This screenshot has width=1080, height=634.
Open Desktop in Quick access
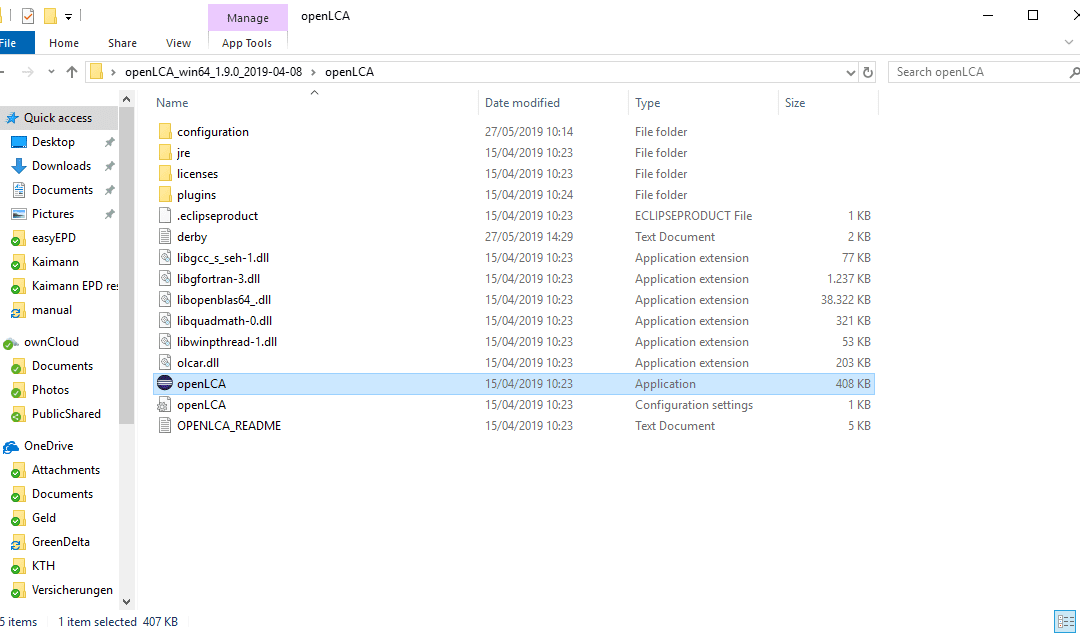click(x=53, y=142)
